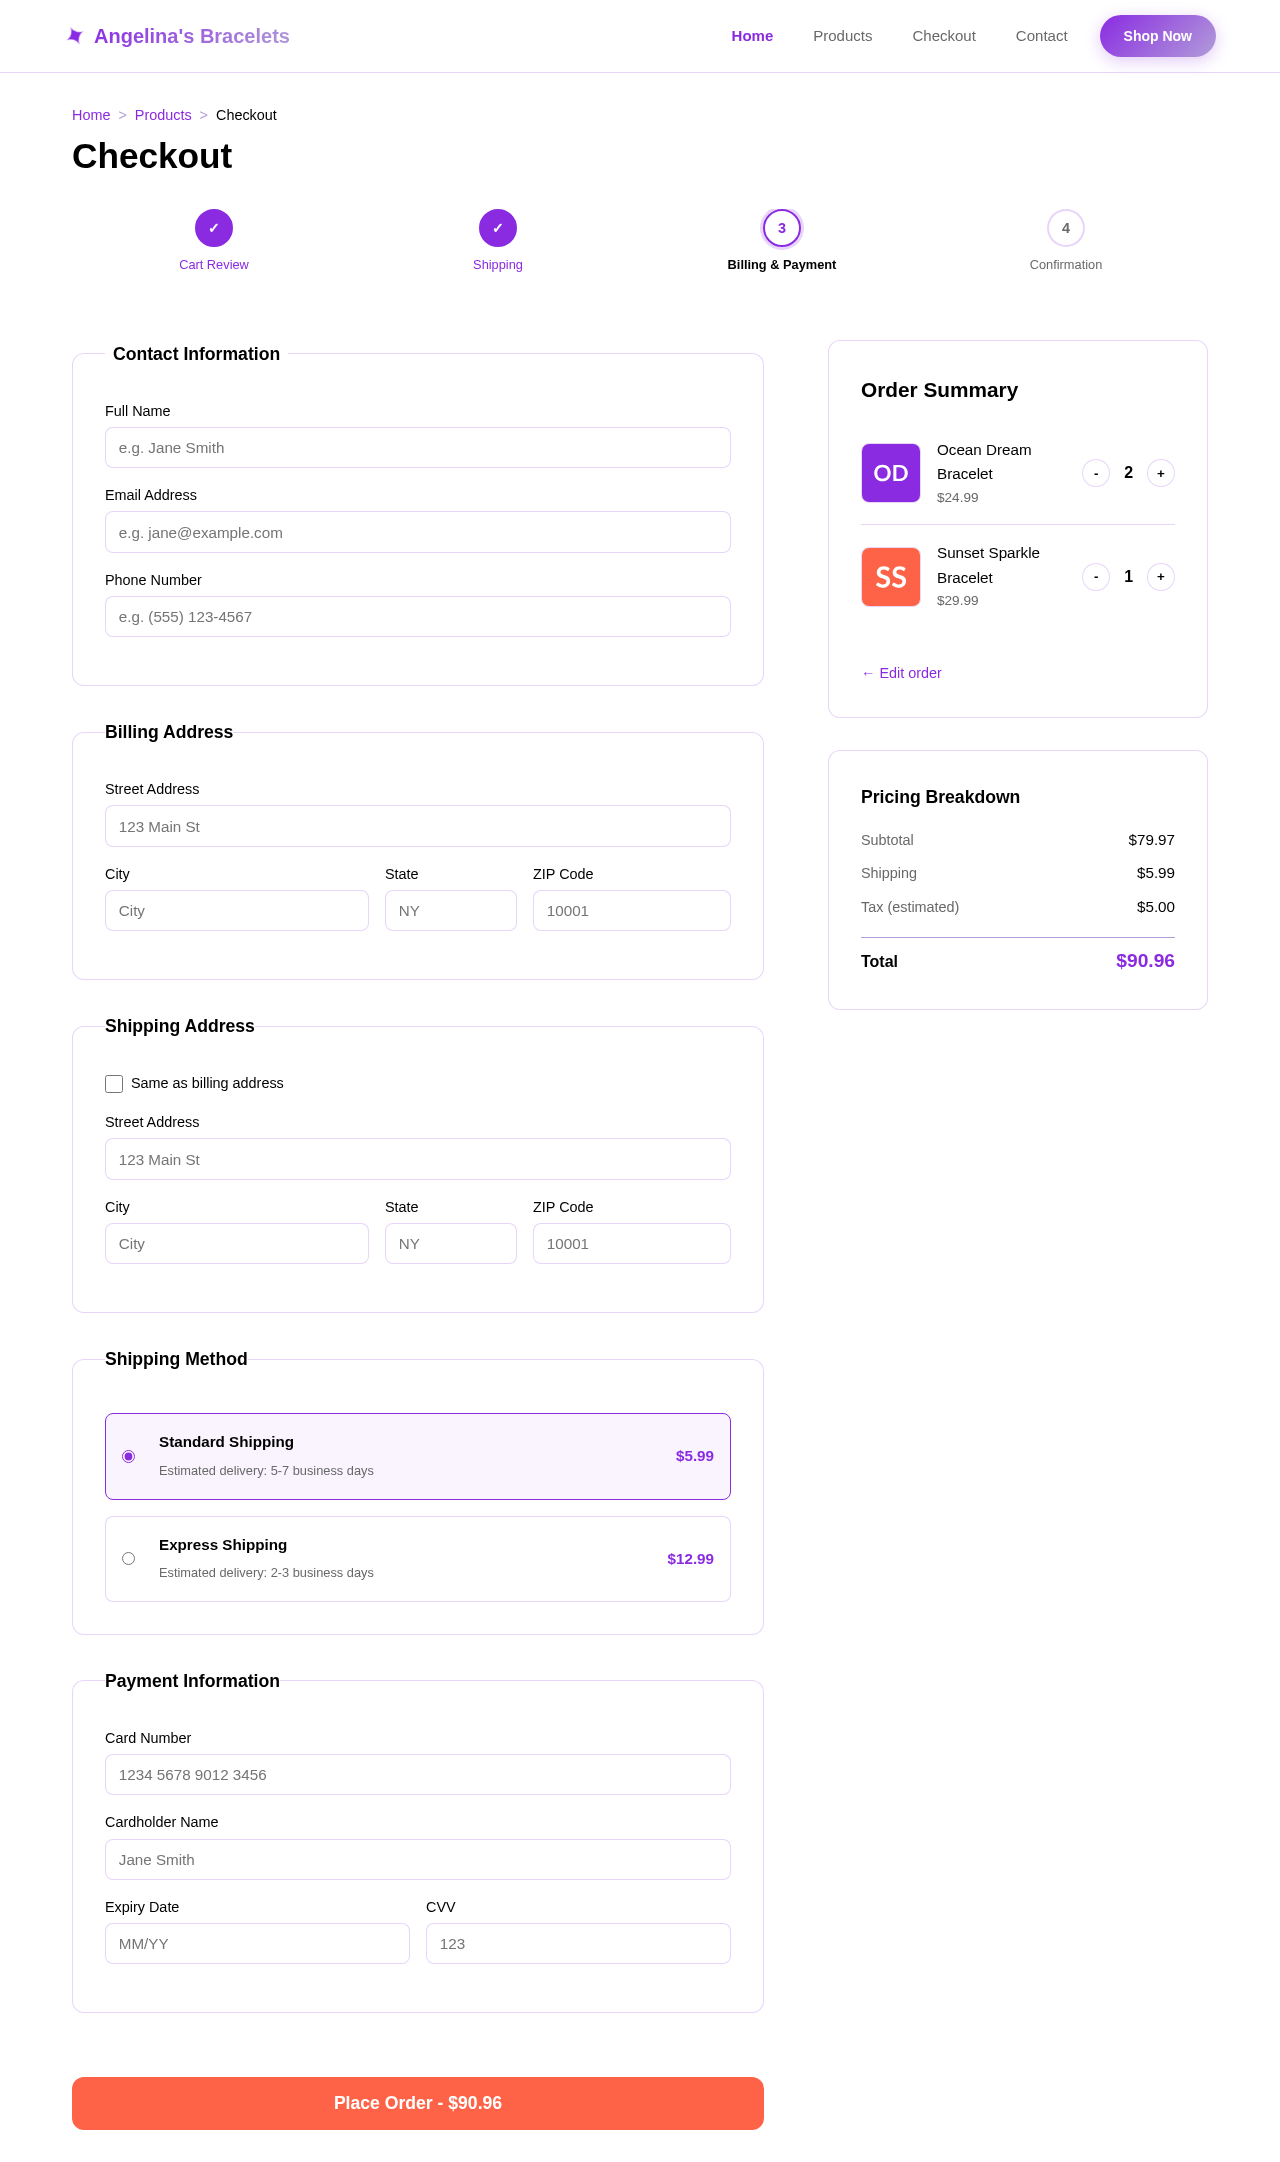Focus the Phone Number field
Viewport: 1280px width, 2162px height.
click(418, 617)
